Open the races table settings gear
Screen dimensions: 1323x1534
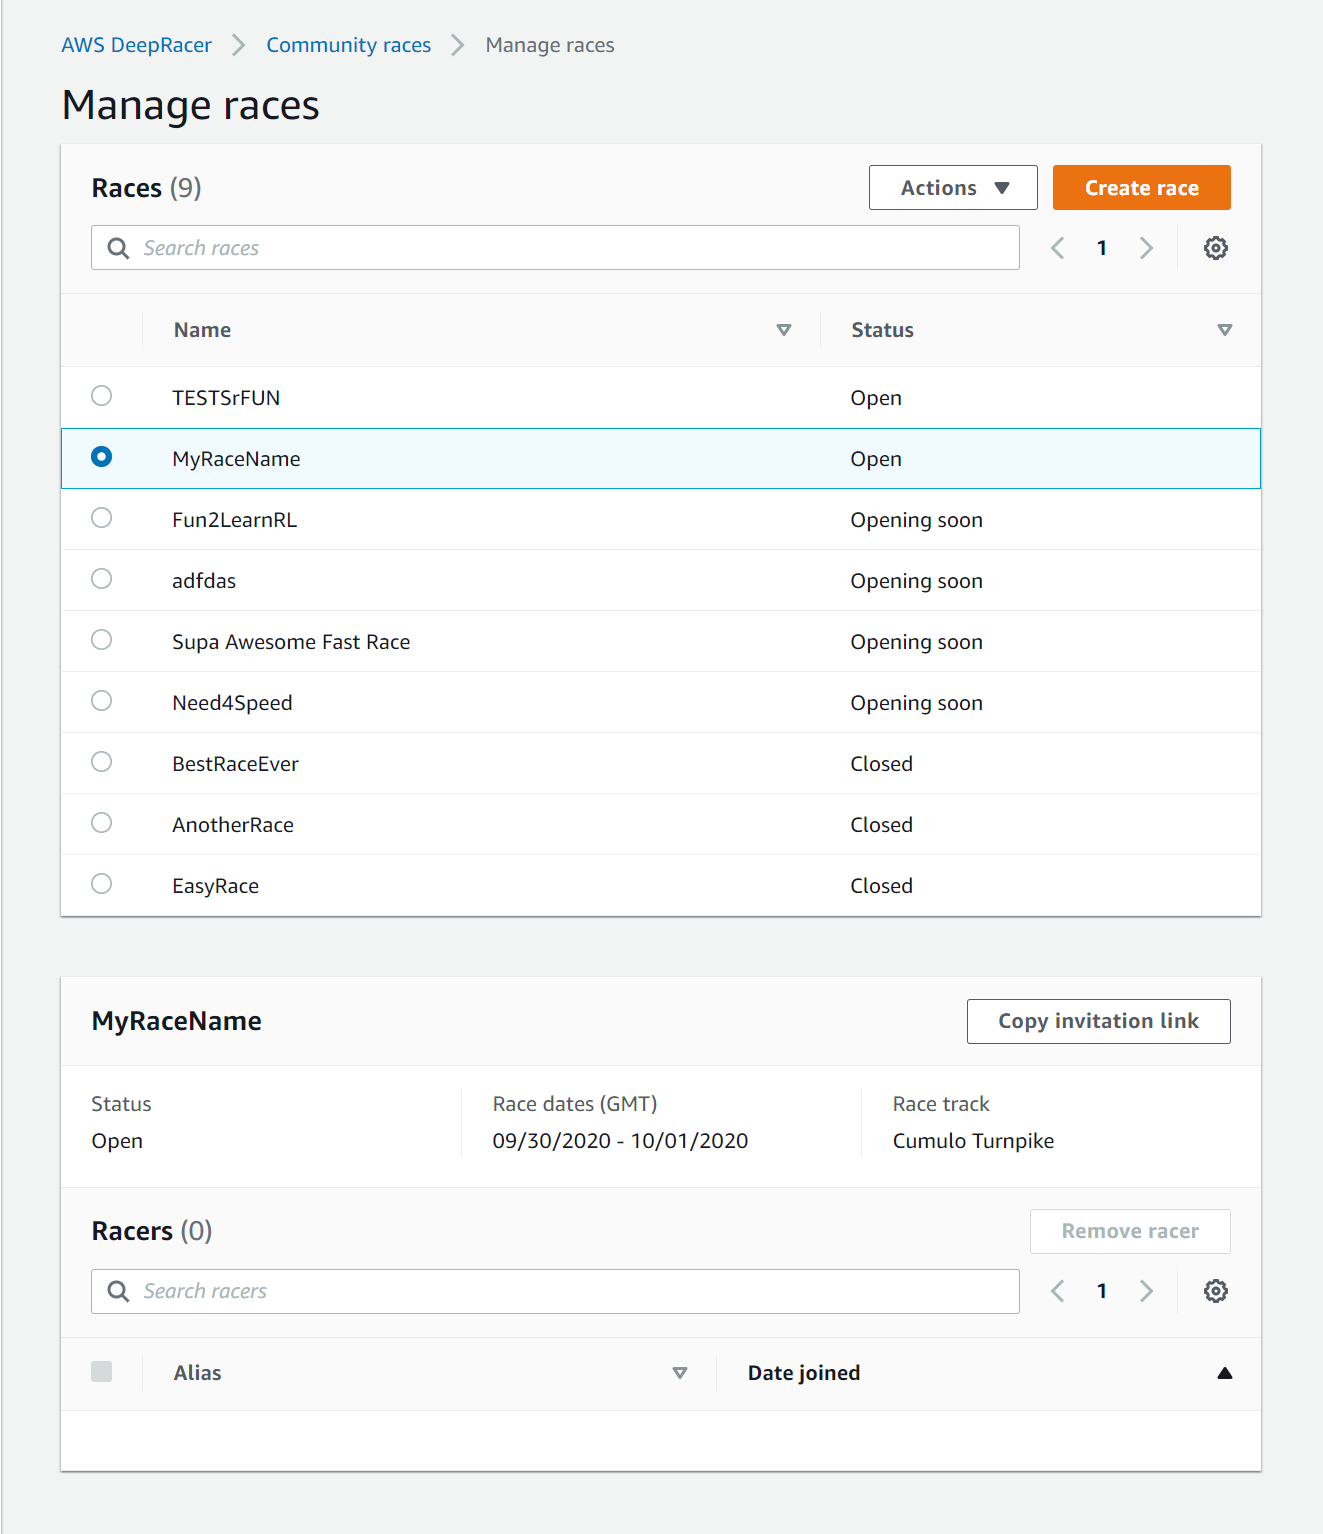point(1216,247)
